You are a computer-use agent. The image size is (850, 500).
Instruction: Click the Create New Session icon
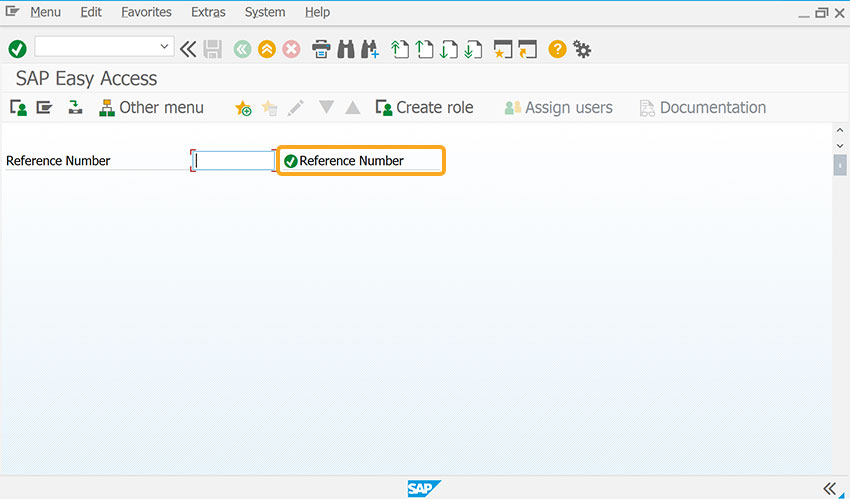tap(503, 49)
